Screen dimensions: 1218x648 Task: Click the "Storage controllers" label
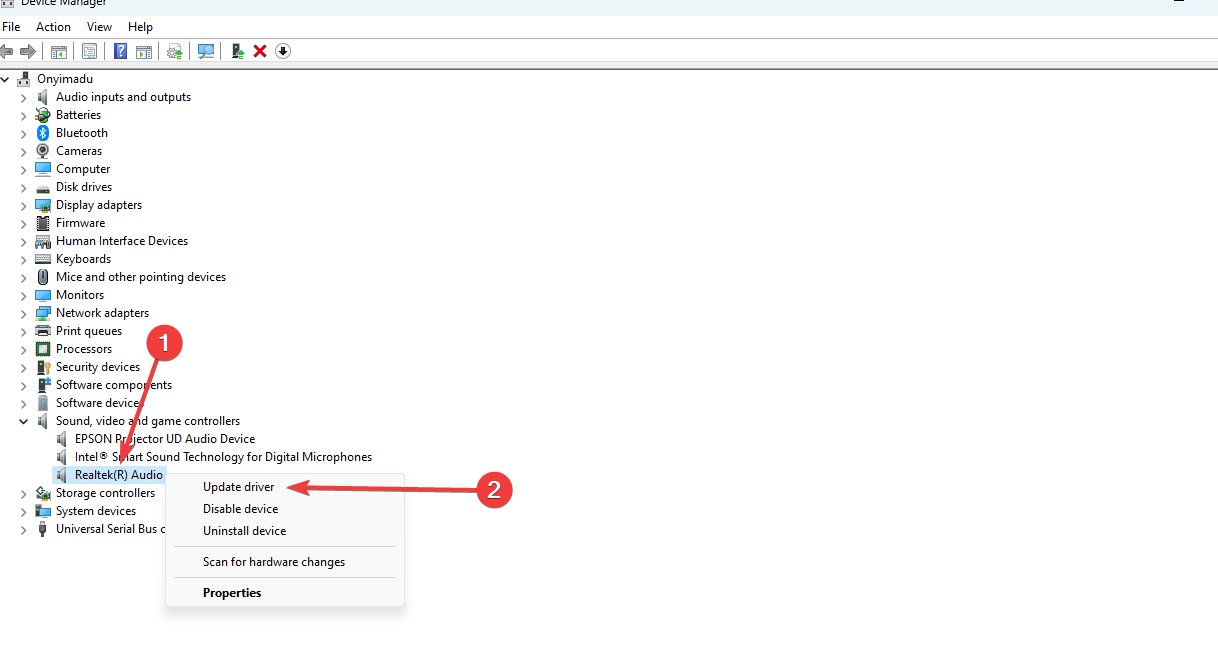(x=105, y=493)
